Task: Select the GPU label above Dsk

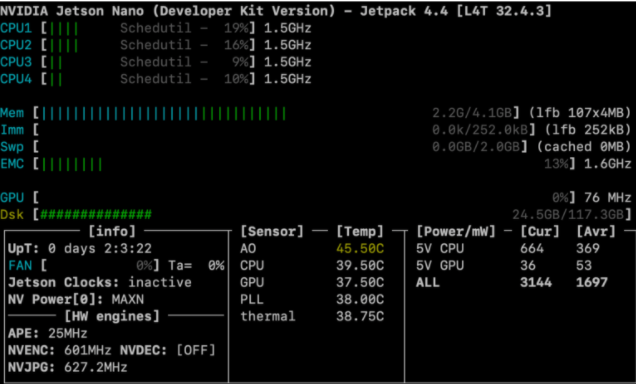Action: [x=12, y=197]
